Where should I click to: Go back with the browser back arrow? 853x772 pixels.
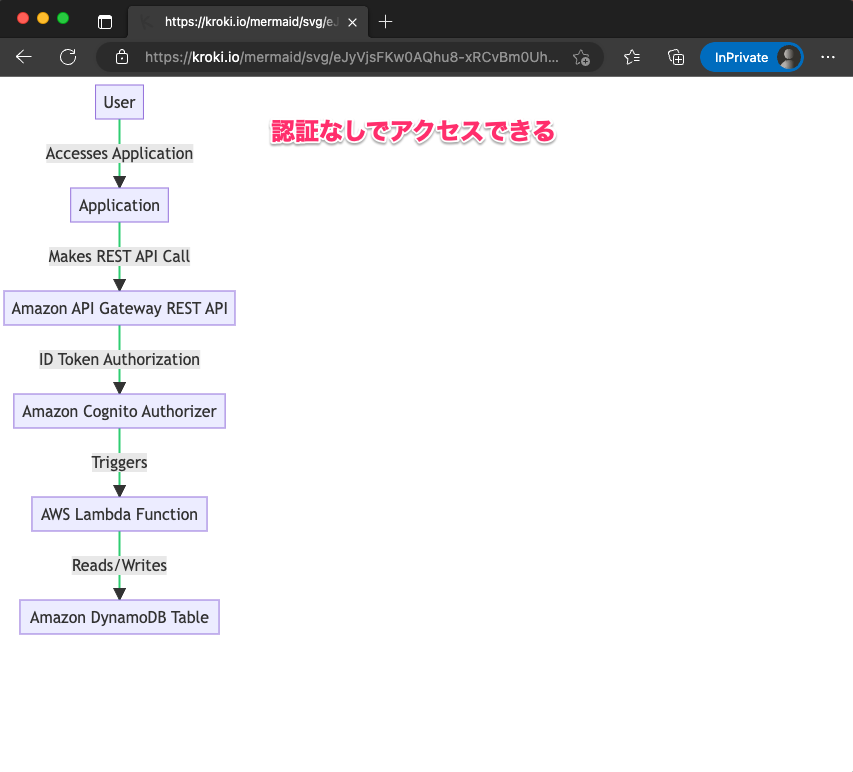pos(23,57)
